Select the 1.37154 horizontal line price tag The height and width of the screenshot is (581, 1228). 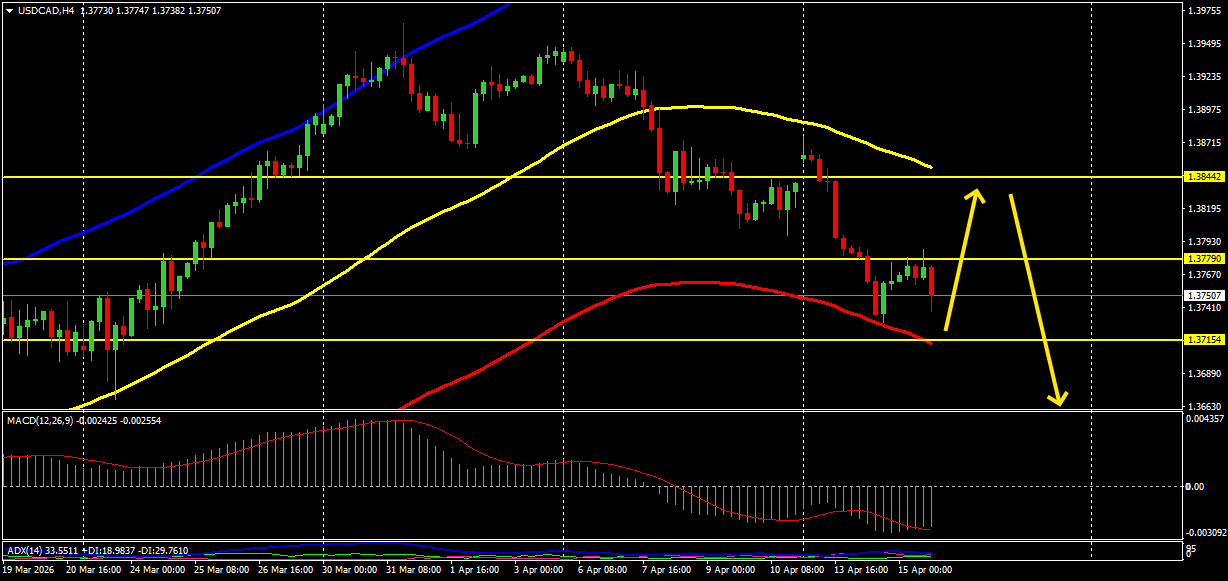1204,340
